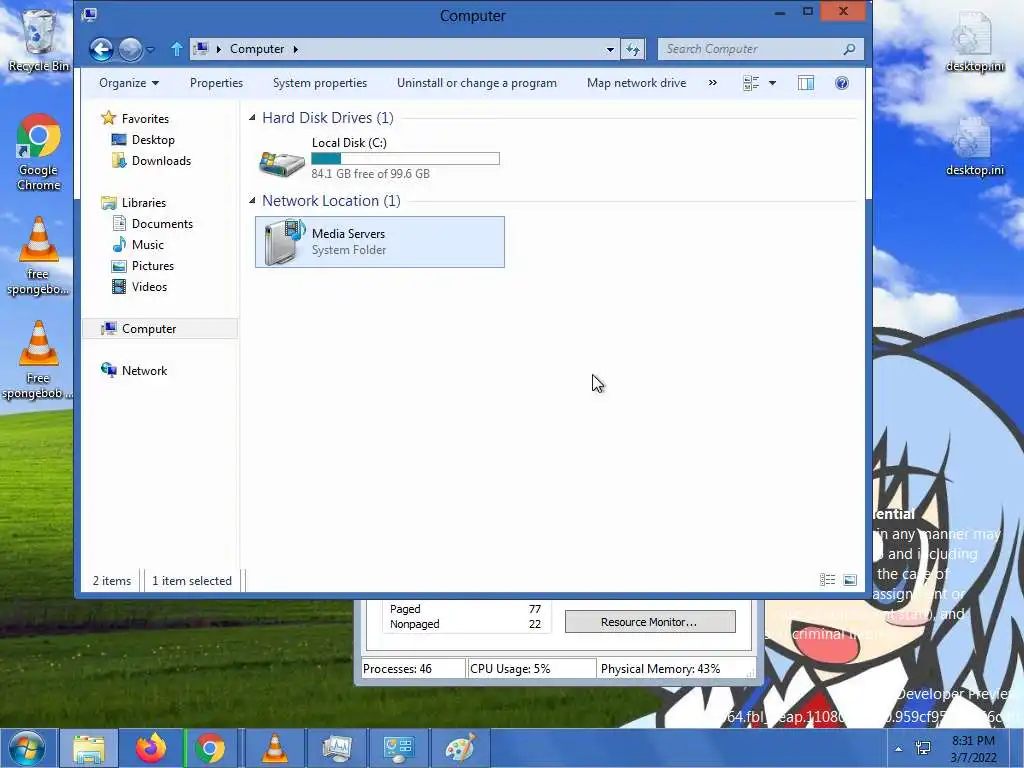Select Google Chrome desktop shortcut
The image size is (1024, 768).
[39, 152]
